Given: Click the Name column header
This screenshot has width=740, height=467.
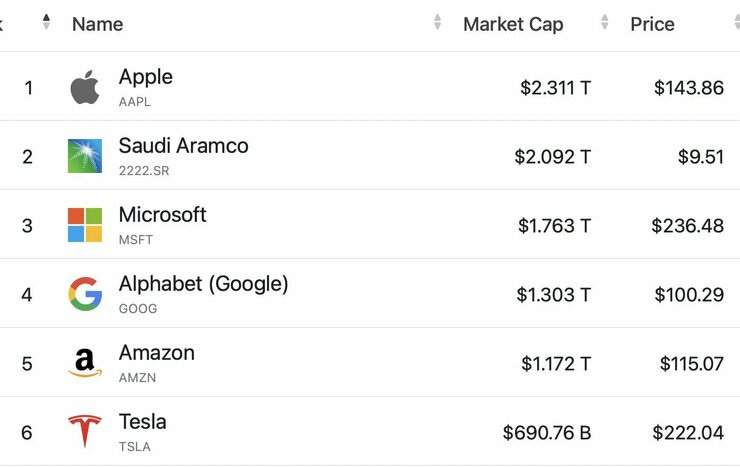Looking at the screenshot, I should pyautogui.click(x=98, y=24).
